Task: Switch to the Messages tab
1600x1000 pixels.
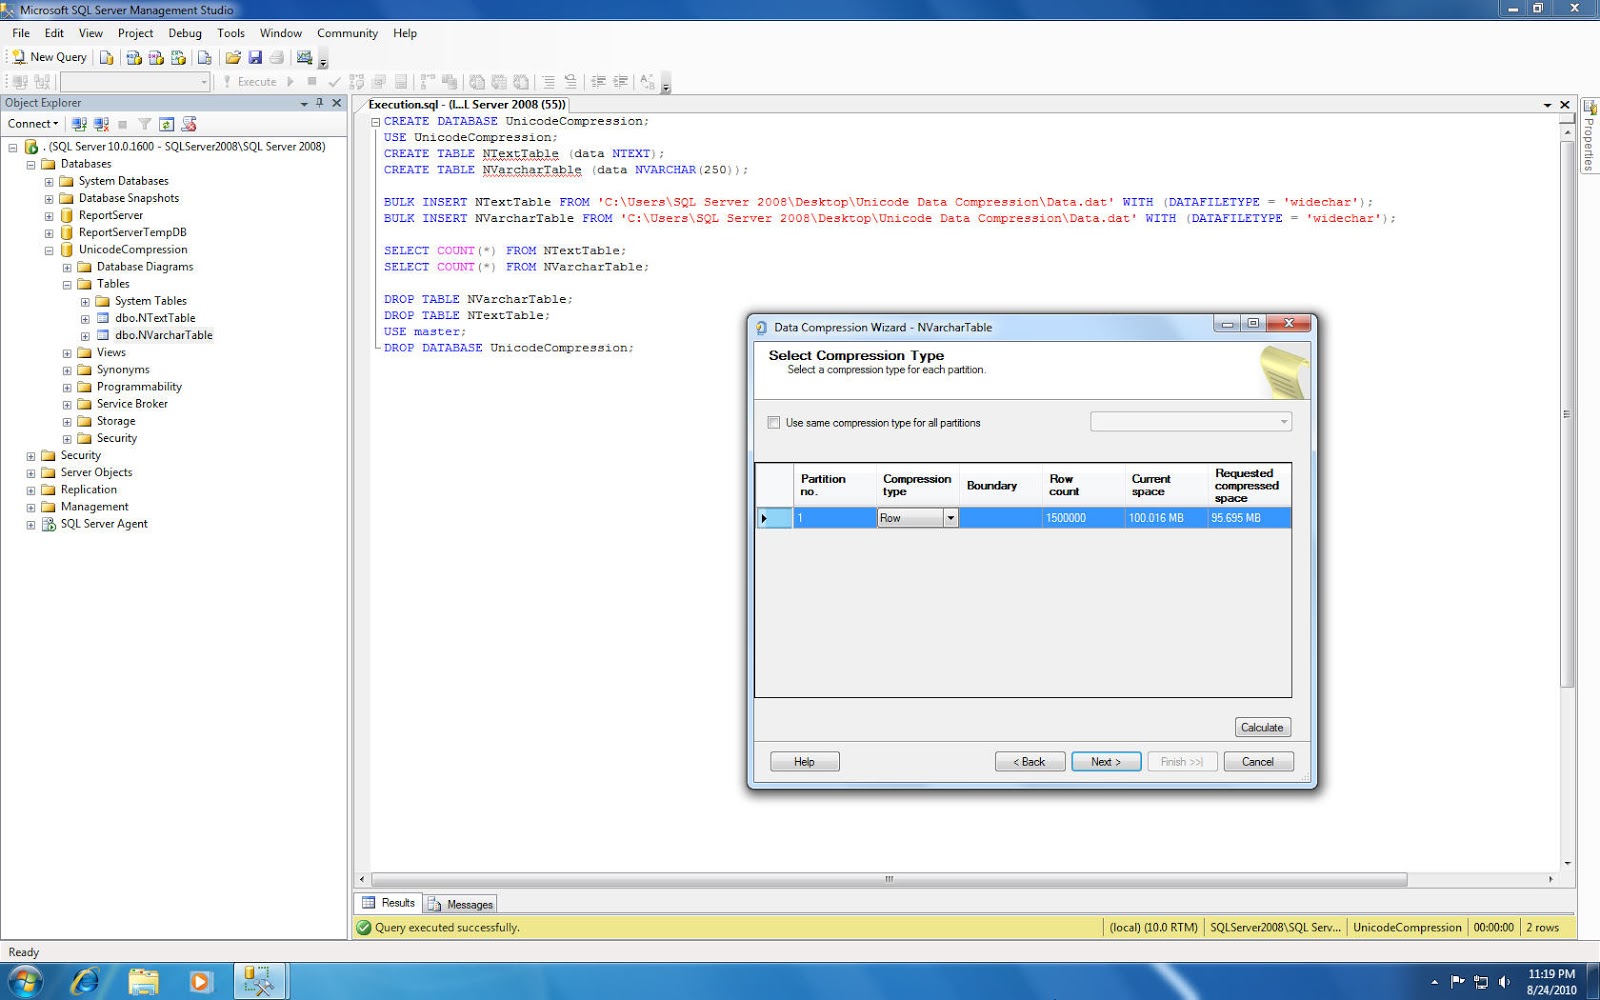Action: coord(460,904)
